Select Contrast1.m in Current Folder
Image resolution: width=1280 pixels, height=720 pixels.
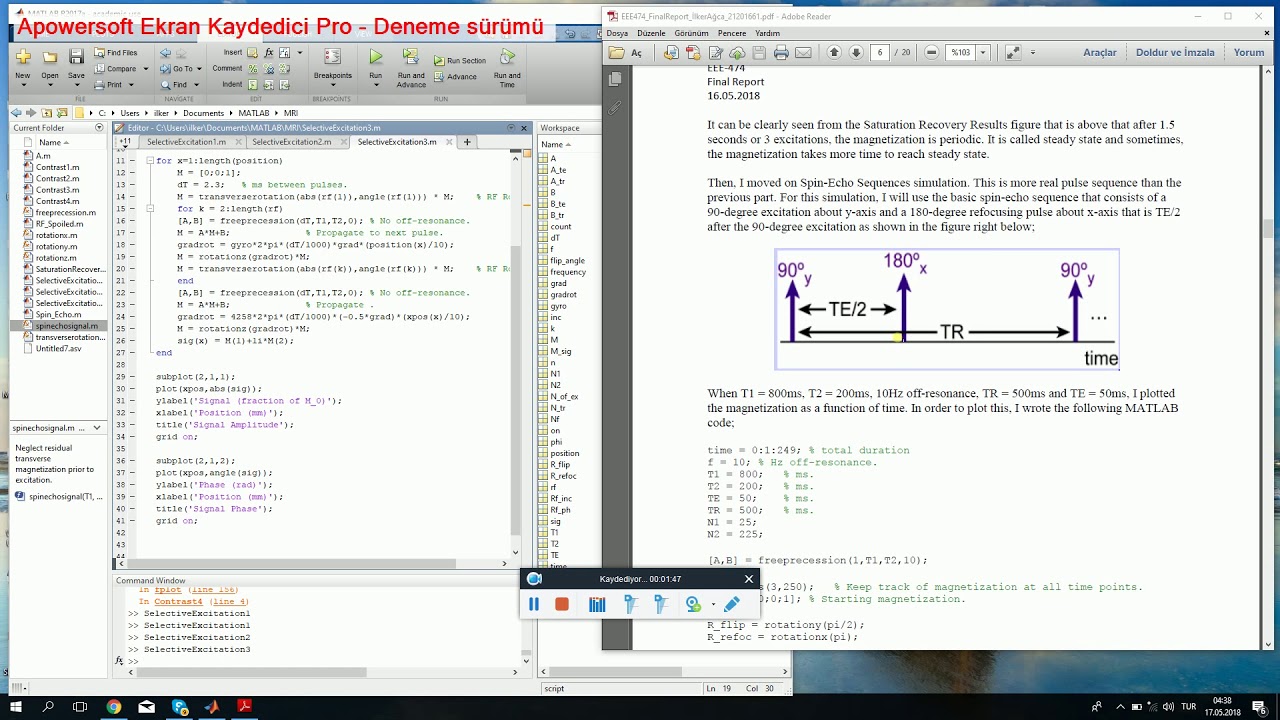pyautogui.click(x=57, y=167)
